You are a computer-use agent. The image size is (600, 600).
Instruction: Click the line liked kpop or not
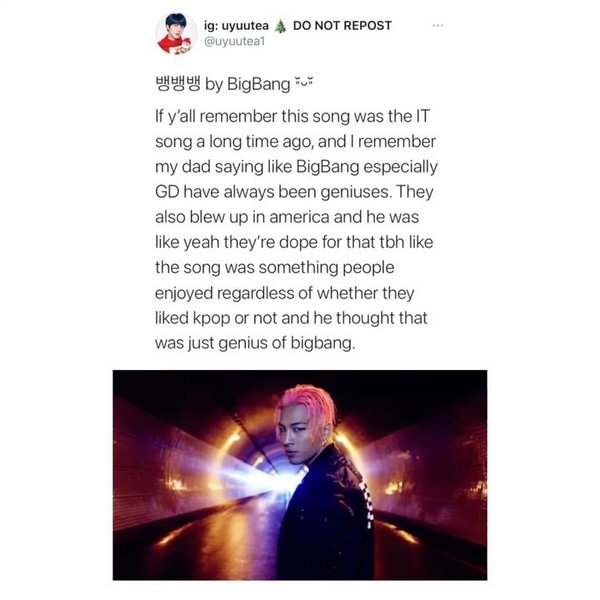[x=216, y=318]
